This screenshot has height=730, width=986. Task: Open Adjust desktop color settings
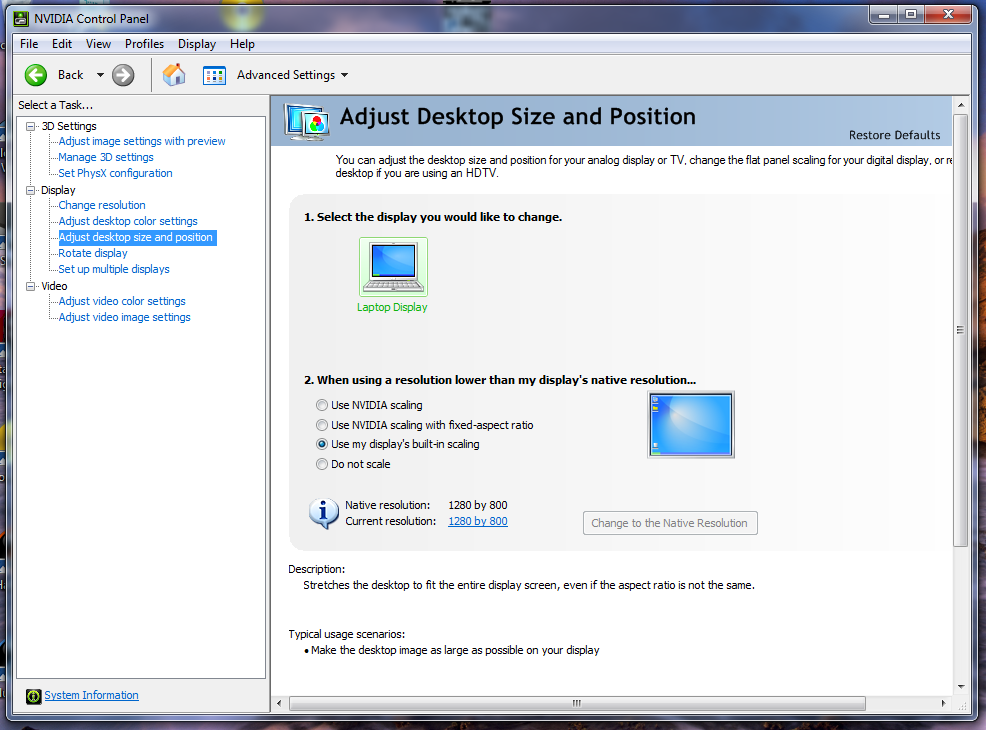click(x=128, y=221)
